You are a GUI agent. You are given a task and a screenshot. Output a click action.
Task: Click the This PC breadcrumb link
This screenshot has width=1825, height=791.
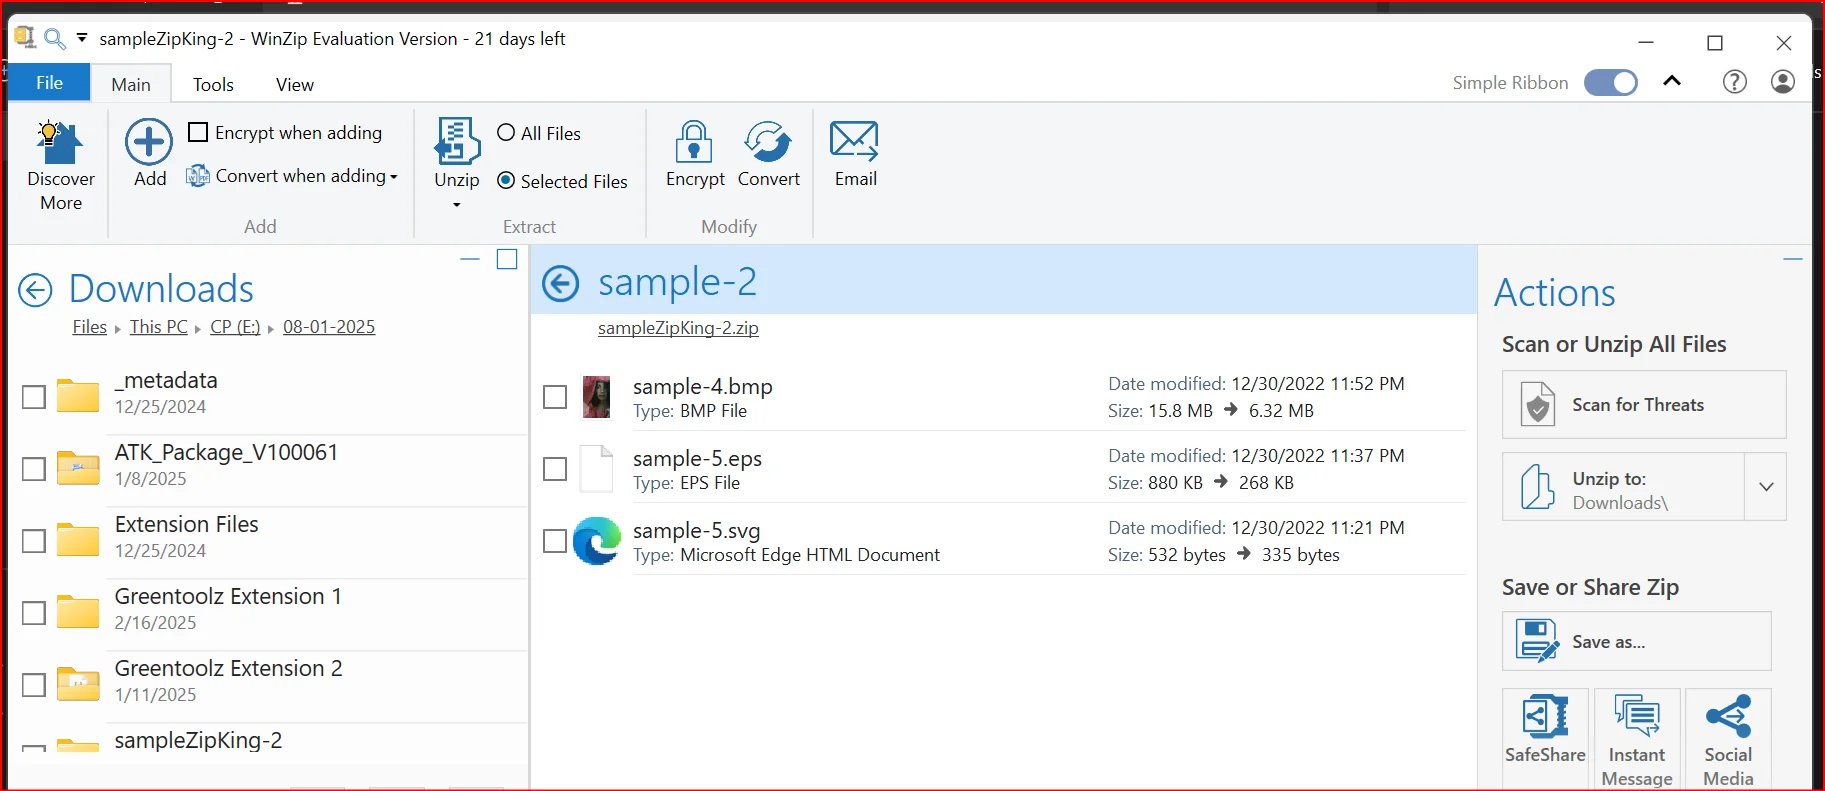point(159,327)
